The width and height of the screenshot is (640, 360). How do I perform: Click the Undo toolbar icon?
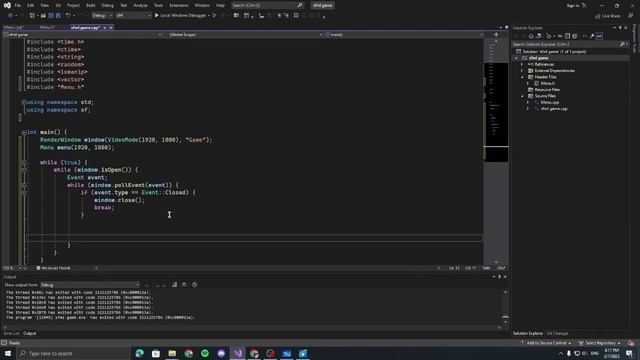68,16
